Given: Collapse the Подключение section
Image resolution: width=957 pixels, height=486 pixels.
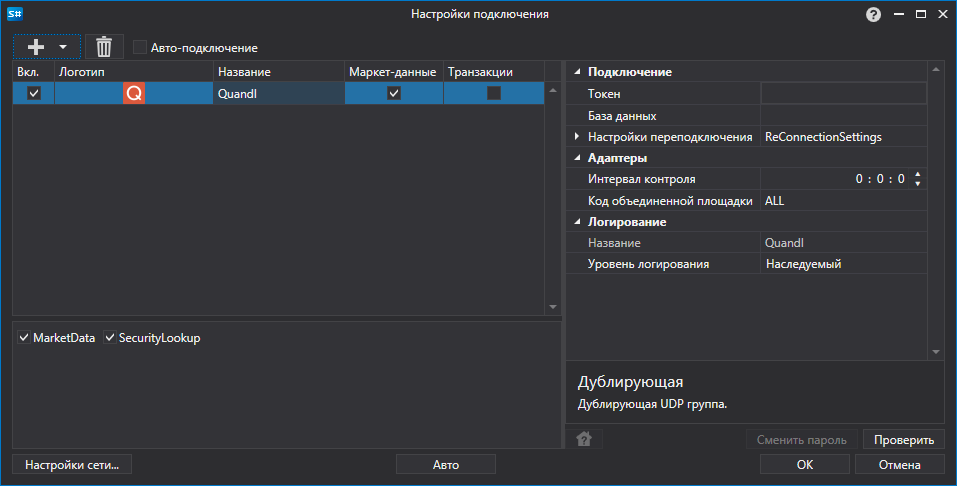Looking at the screenshot, I should point(577,72).
